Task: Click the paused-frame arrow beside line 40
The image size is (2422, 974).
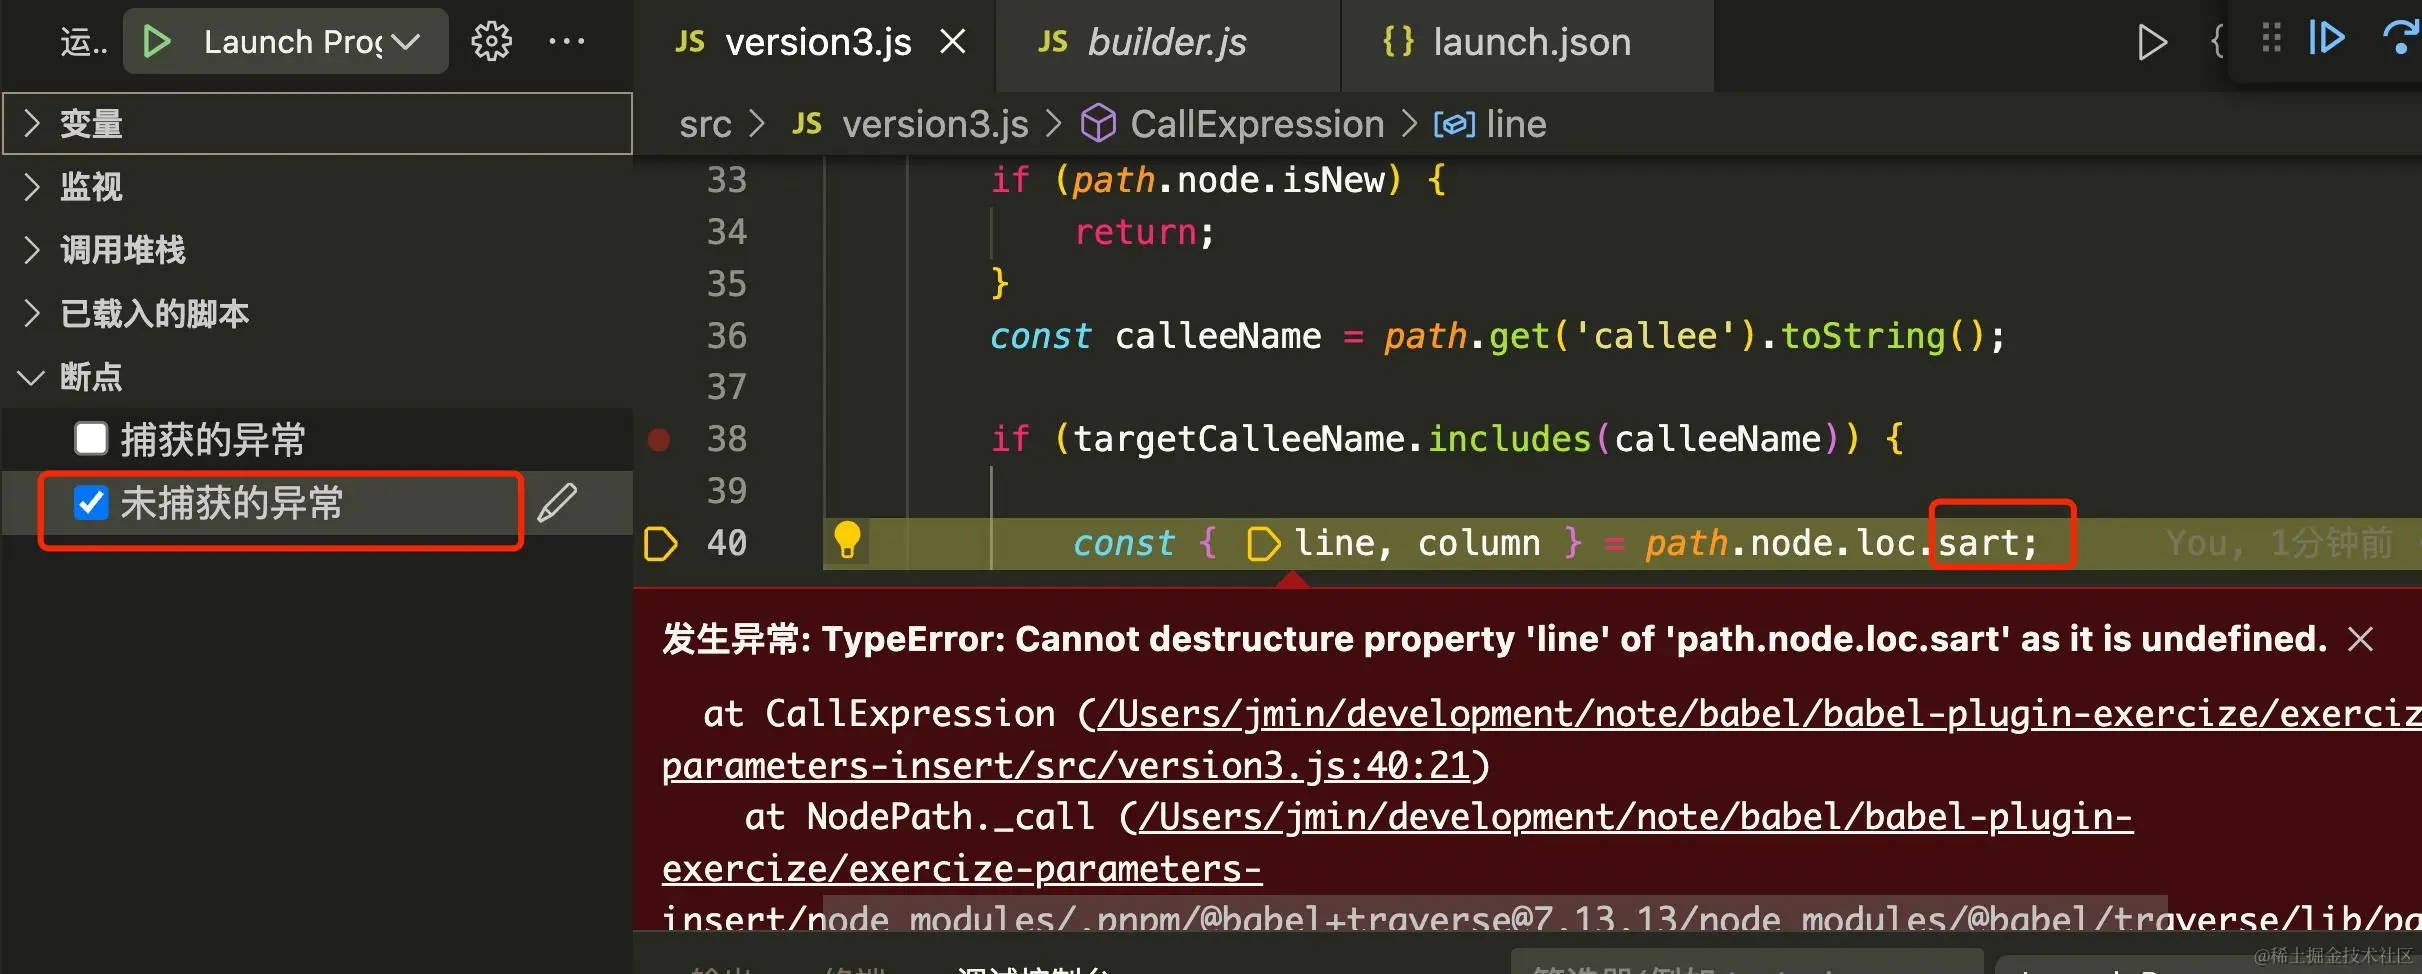Action: 661,543
